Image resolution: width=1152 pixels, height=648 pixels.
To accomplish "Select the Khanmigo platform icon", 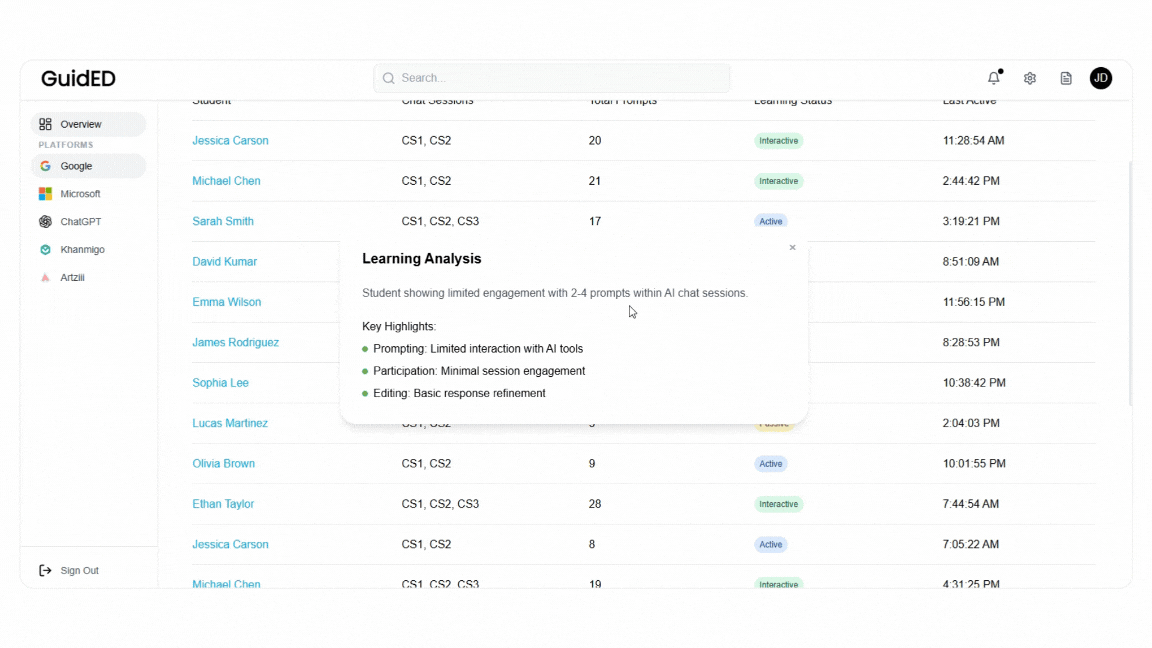I will coord(45,249).
